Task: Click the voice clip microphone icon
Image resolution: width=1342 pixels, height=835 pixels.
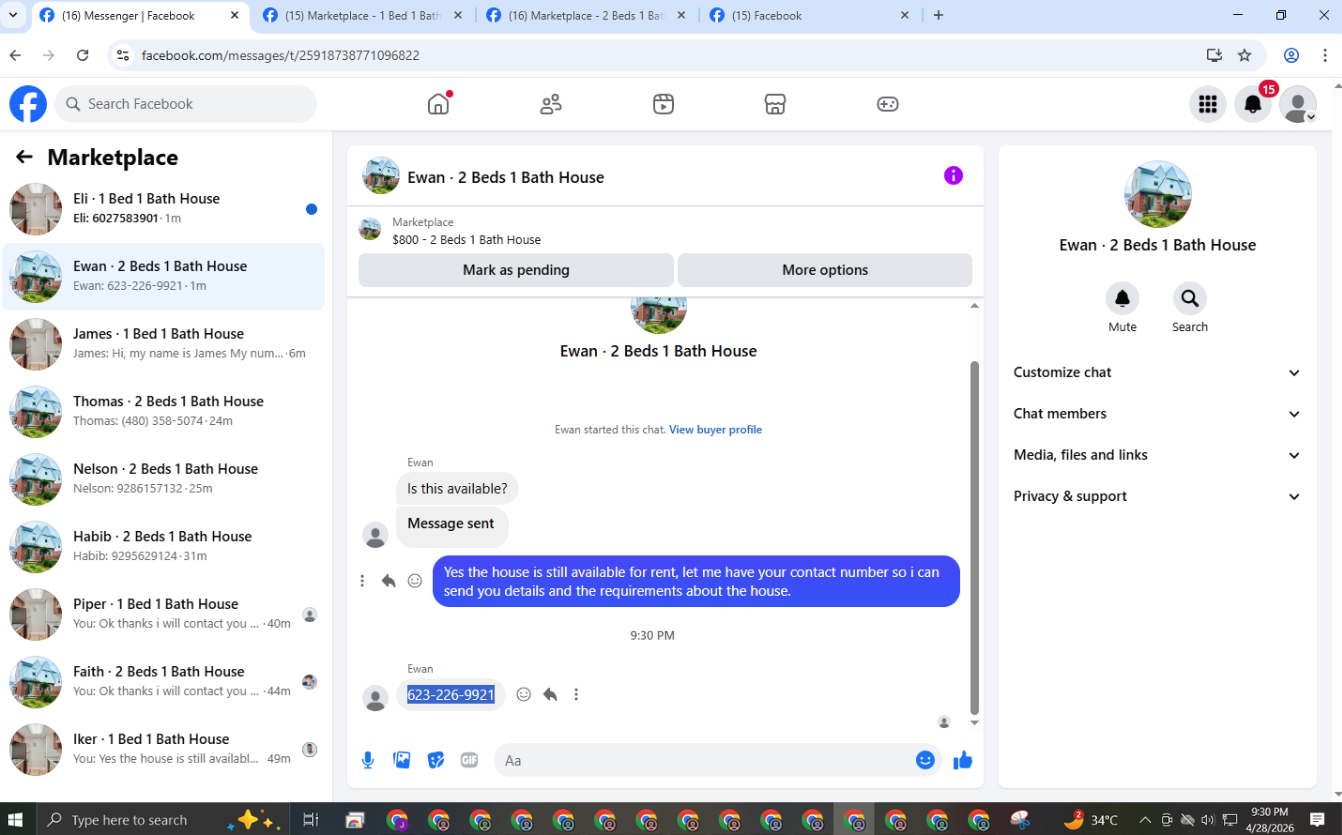Action: [368, 760]
